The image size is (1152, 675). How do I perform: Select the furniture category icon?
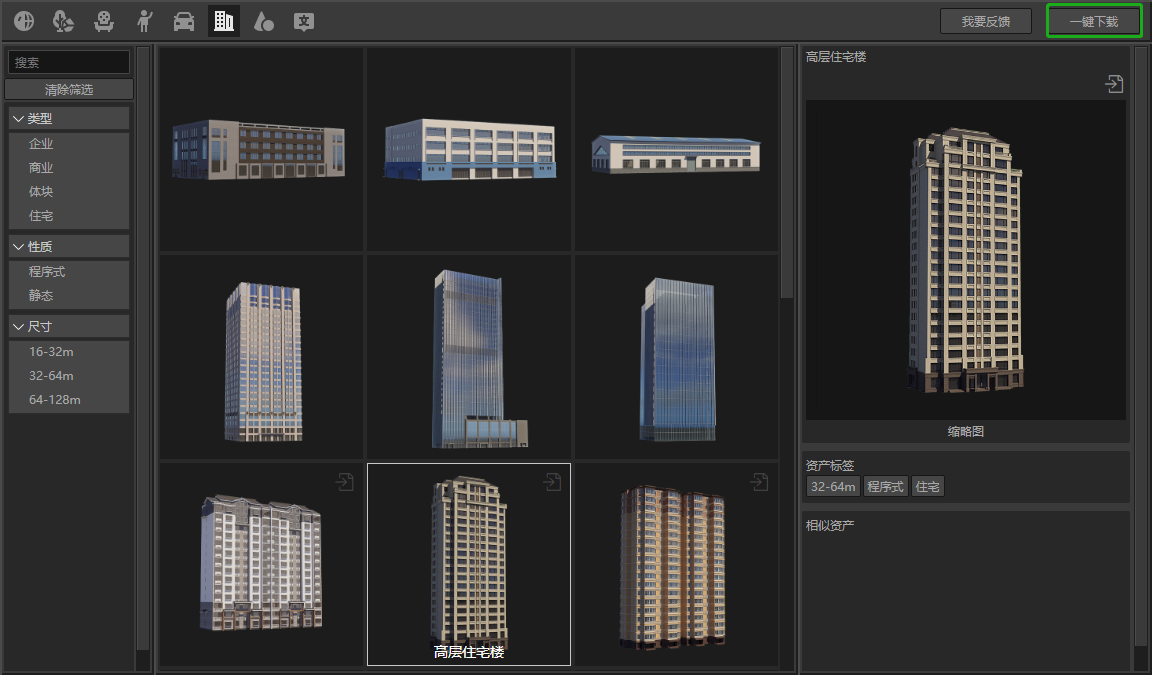[104, 20]
